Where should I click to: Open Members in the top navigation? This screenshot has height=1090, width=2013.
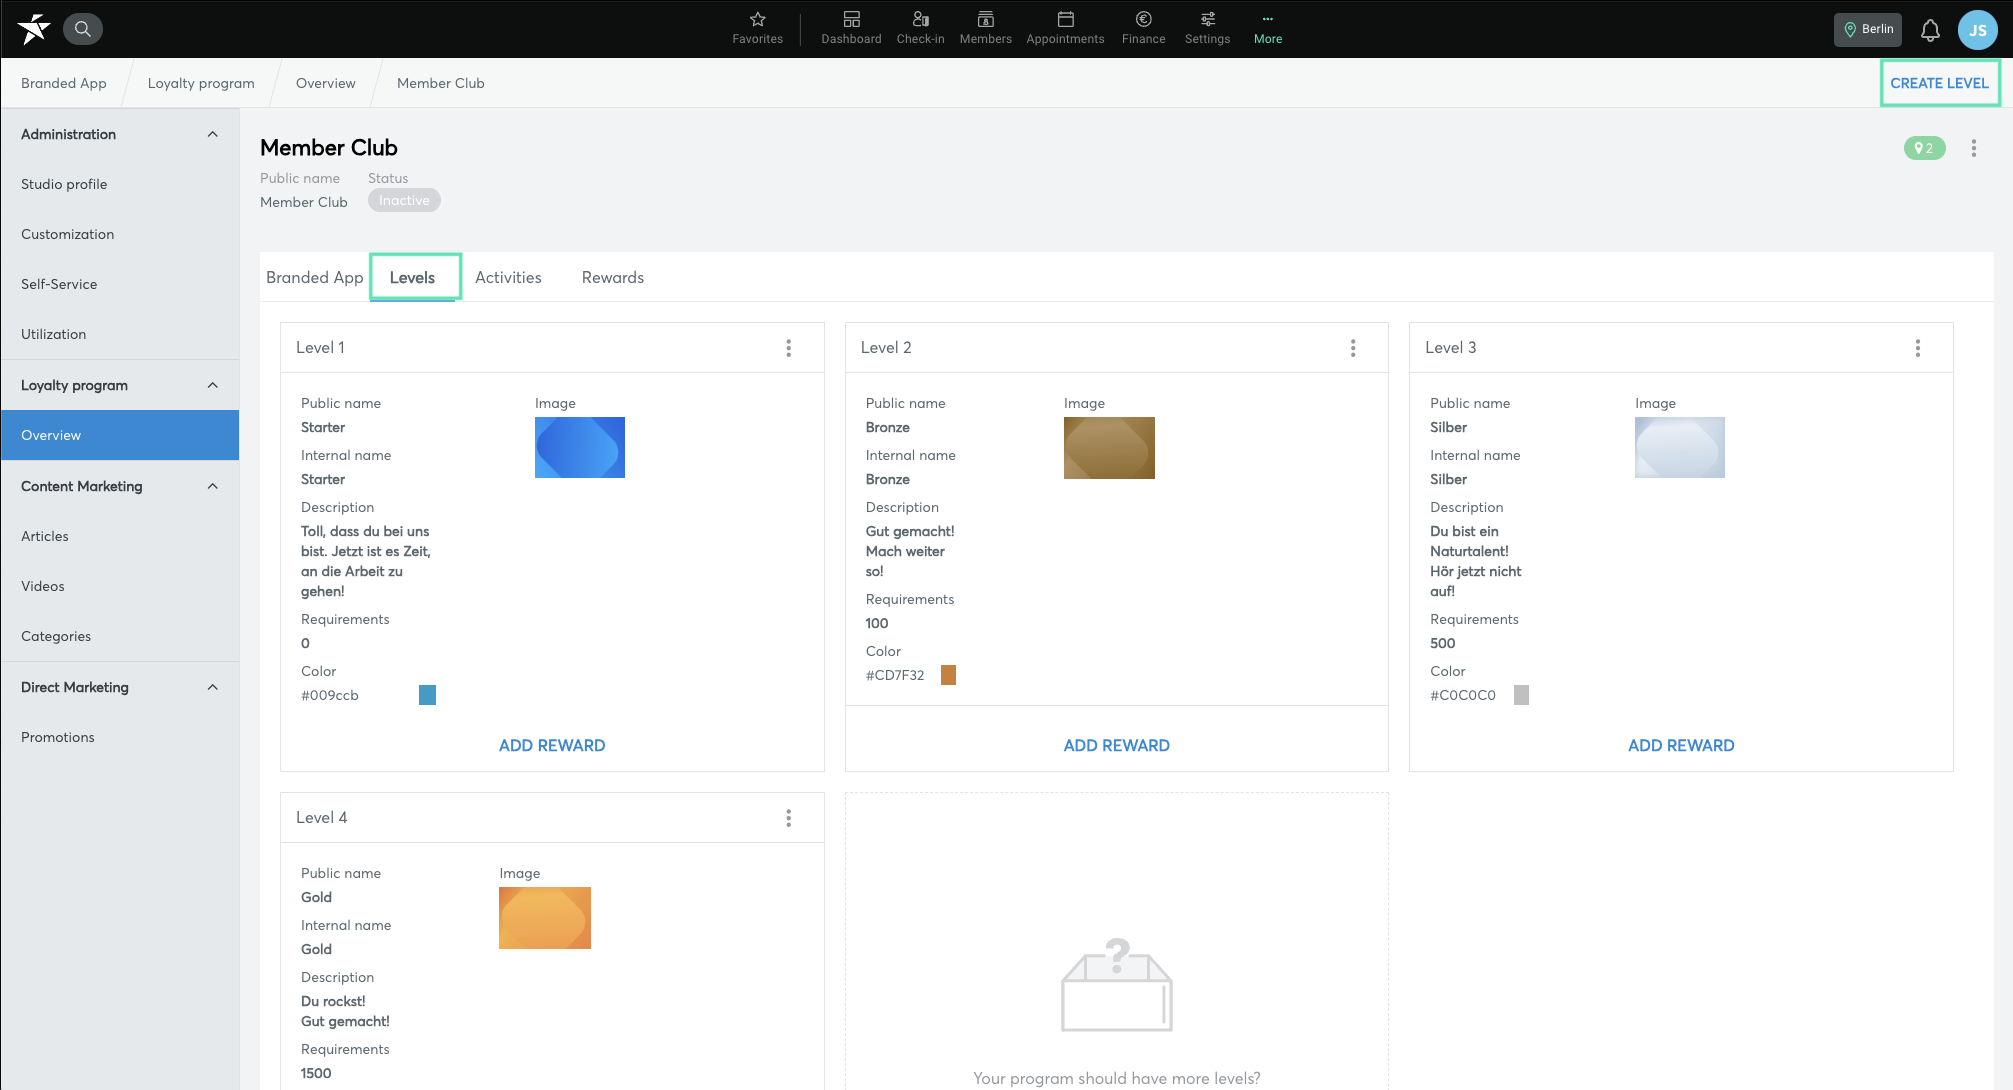pyautogui.click(x=985, y=28)
